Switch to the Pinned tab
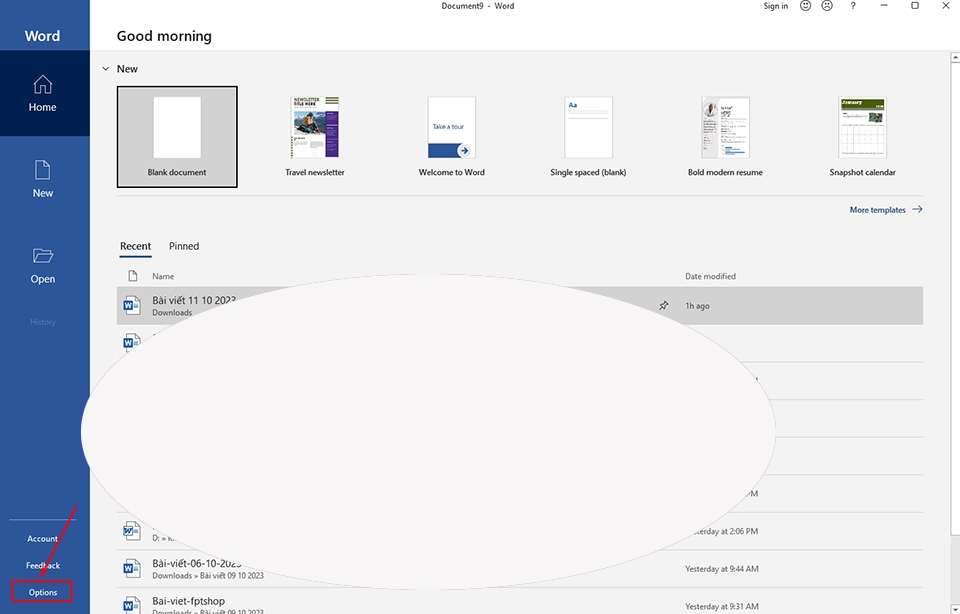Image resolution: width=960 pixels, height=614 pixels. (x=184, y=246)
